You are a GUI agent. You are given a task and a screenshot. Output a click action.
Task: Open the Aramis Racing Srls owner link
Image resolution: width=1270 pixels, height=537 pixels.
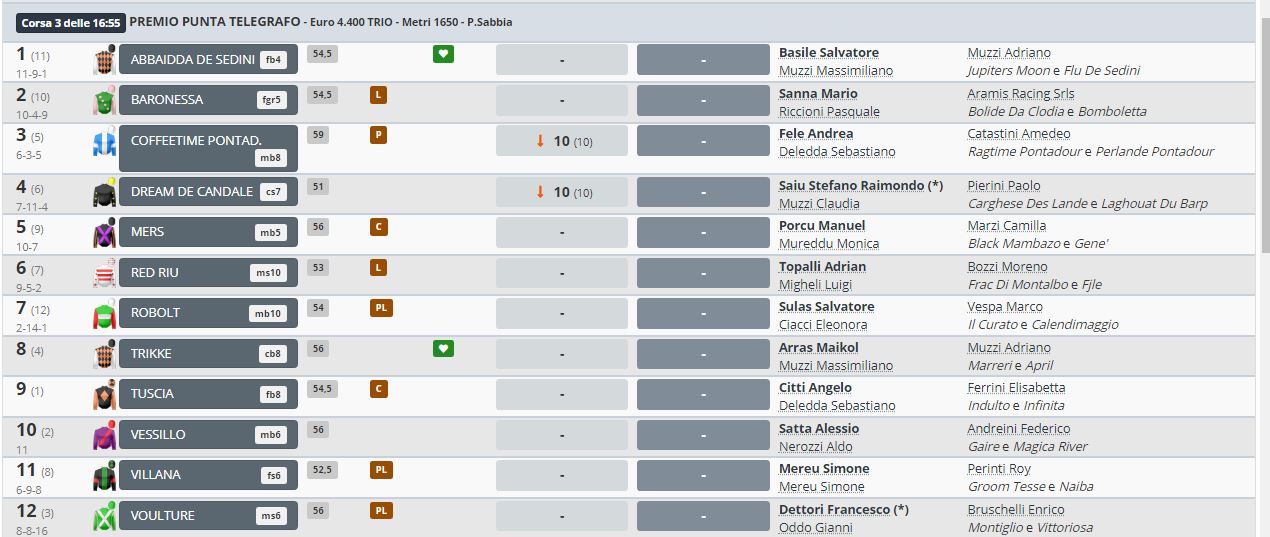click(x=1021, y=94)
